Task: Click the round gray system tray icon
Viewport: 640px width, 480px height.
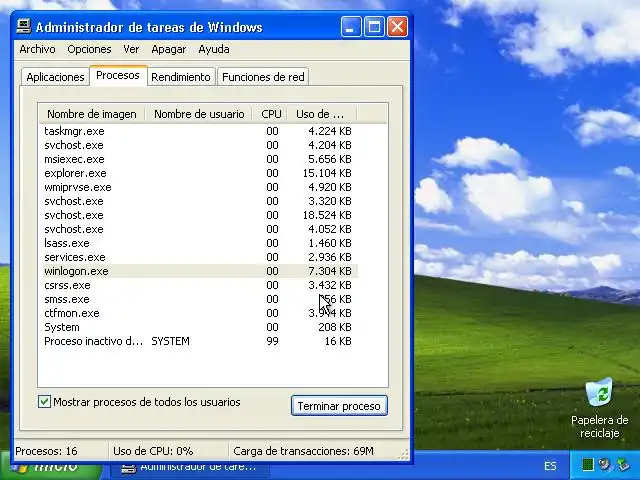Action: (604, 465)
